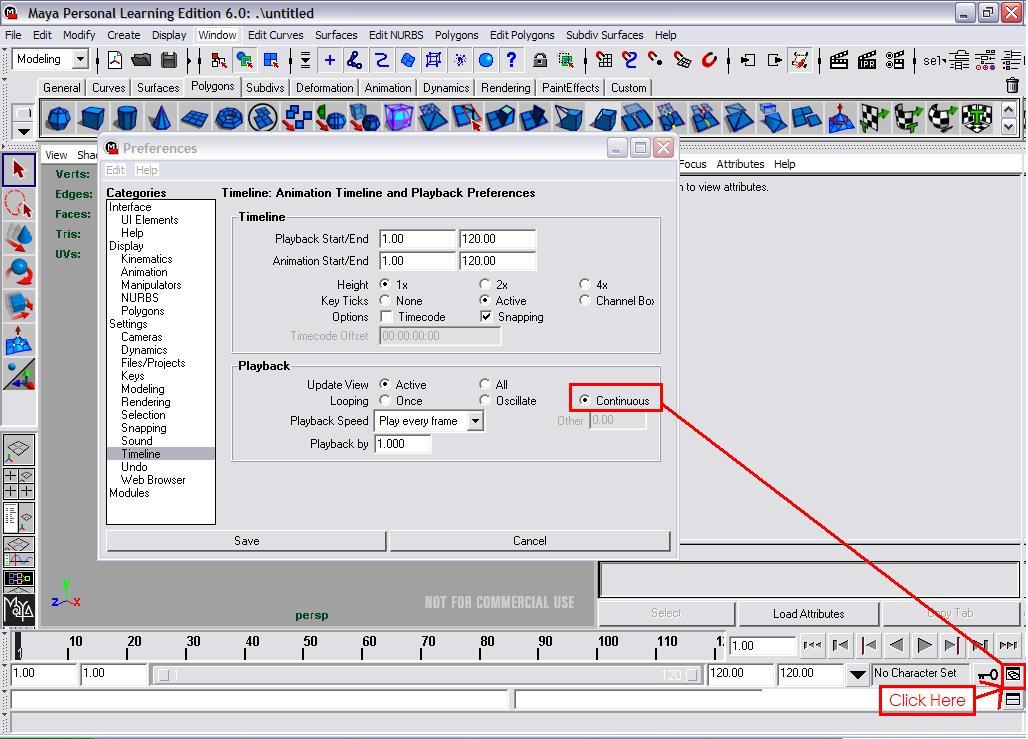Enable the Timecode checkbox
Screen dimensions: 1028x739
pyautogui.click(x=387, y=317)
